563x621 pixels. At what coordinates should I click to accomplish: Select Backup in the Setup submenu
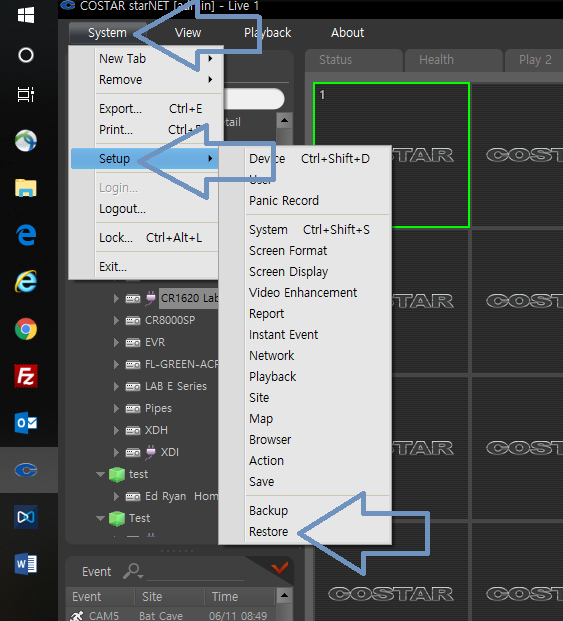(268, 511)
